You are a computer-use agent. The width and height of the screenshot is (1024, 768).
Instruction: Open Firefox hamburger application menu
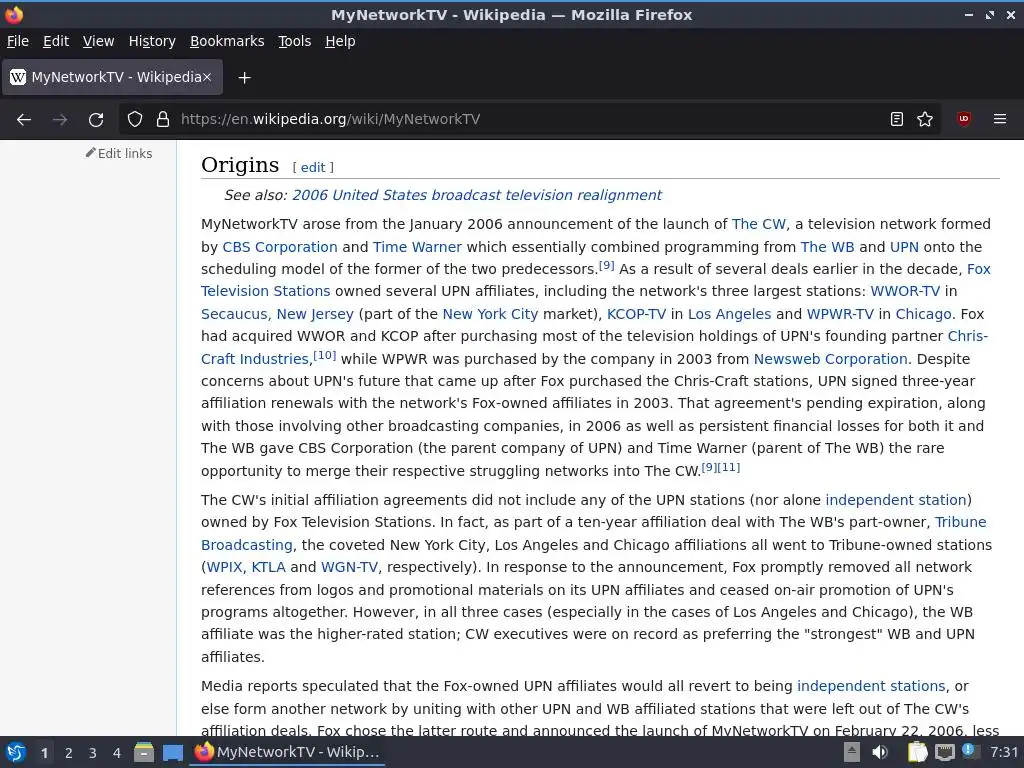pos(1000,120)
